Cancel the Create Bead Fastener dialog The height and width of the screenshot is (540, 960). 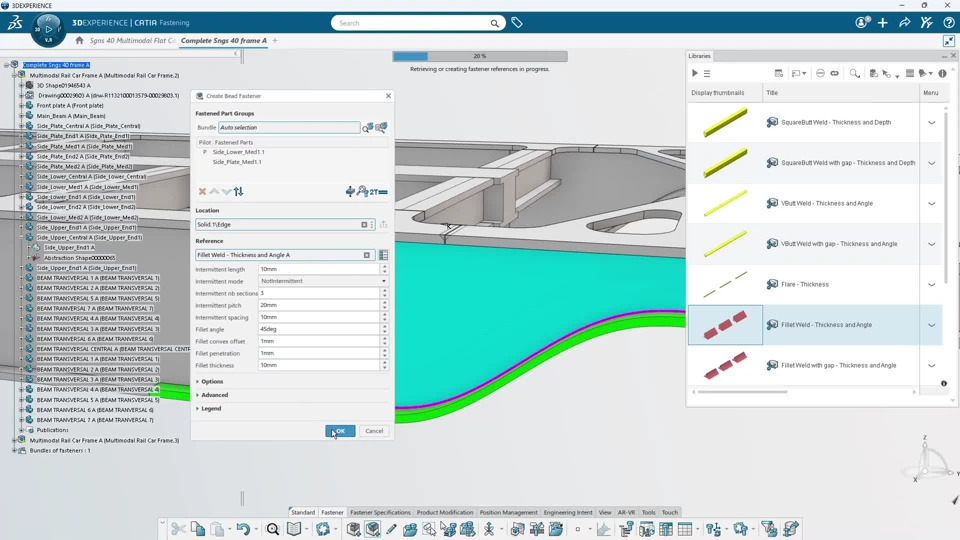pos(374,431)
